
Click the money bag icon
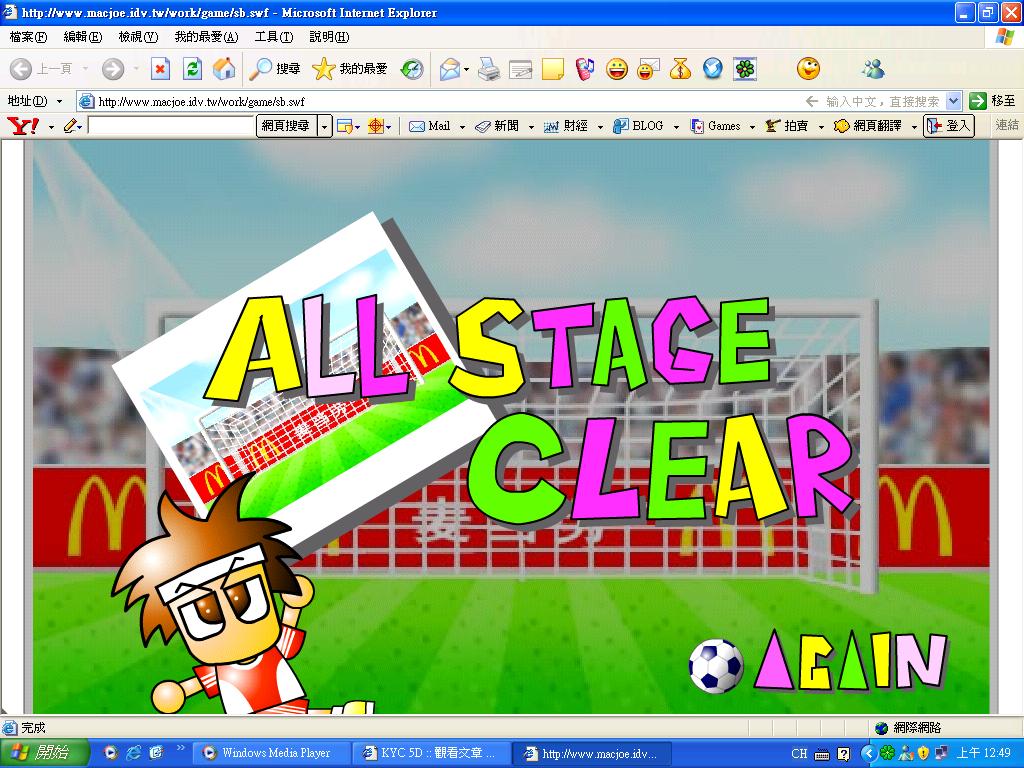click(680, 69)
